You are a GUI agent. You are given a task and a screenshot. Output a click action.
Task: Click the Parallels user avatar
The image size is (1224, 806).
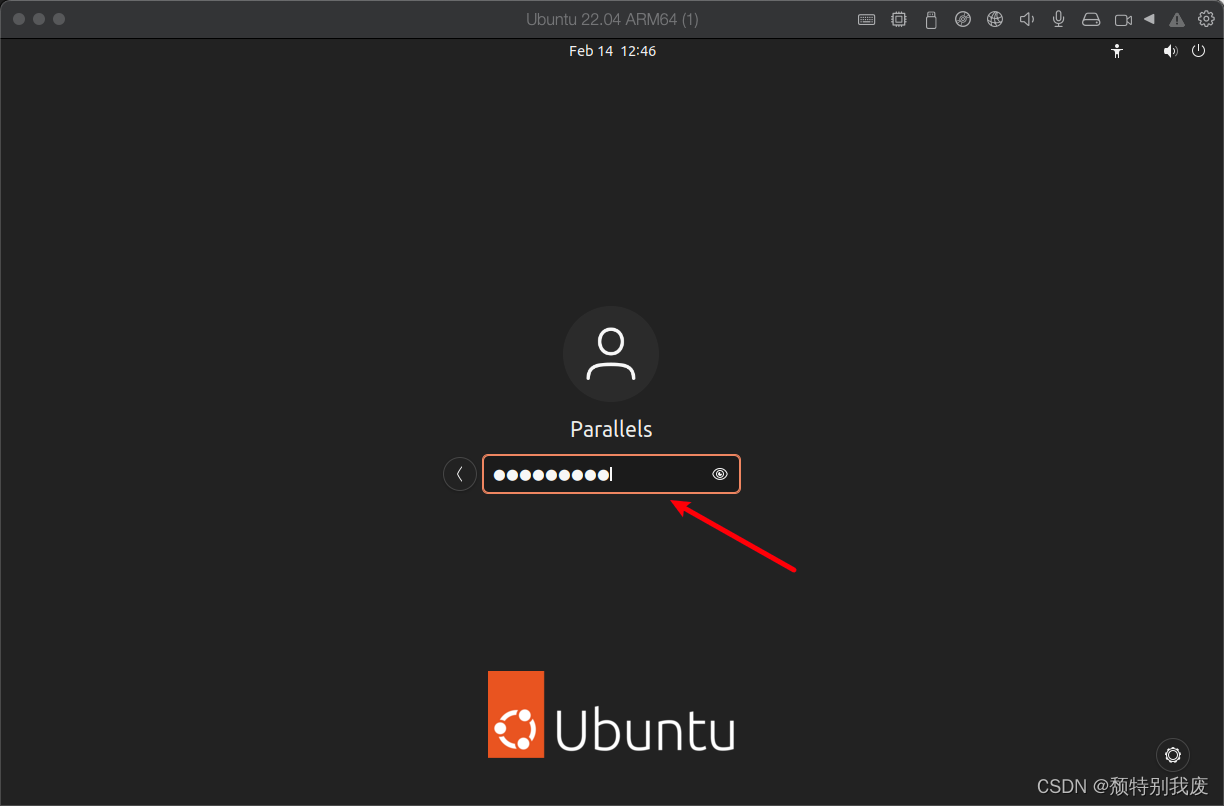pyautogui.click(x=611, y=354)
